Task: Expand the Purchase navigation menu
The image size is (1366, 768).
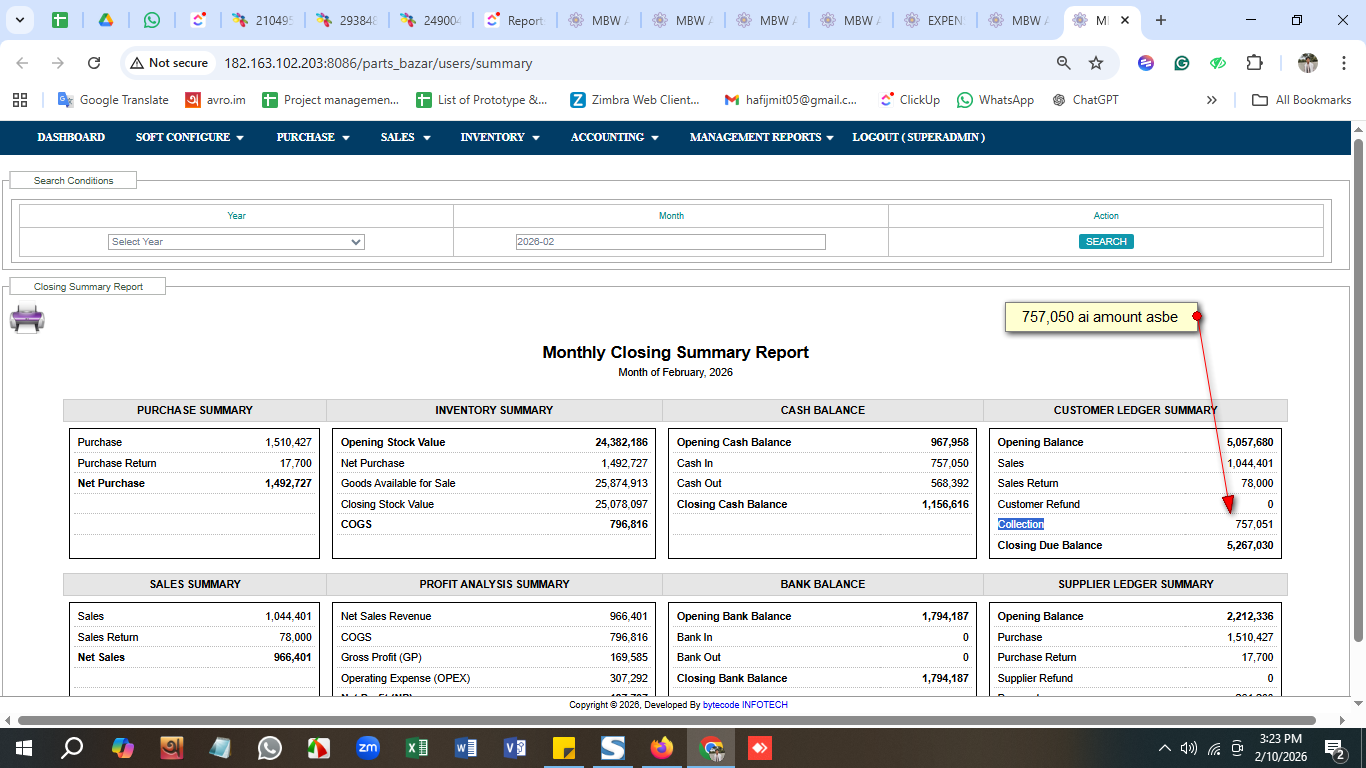Action: [313, 137]
